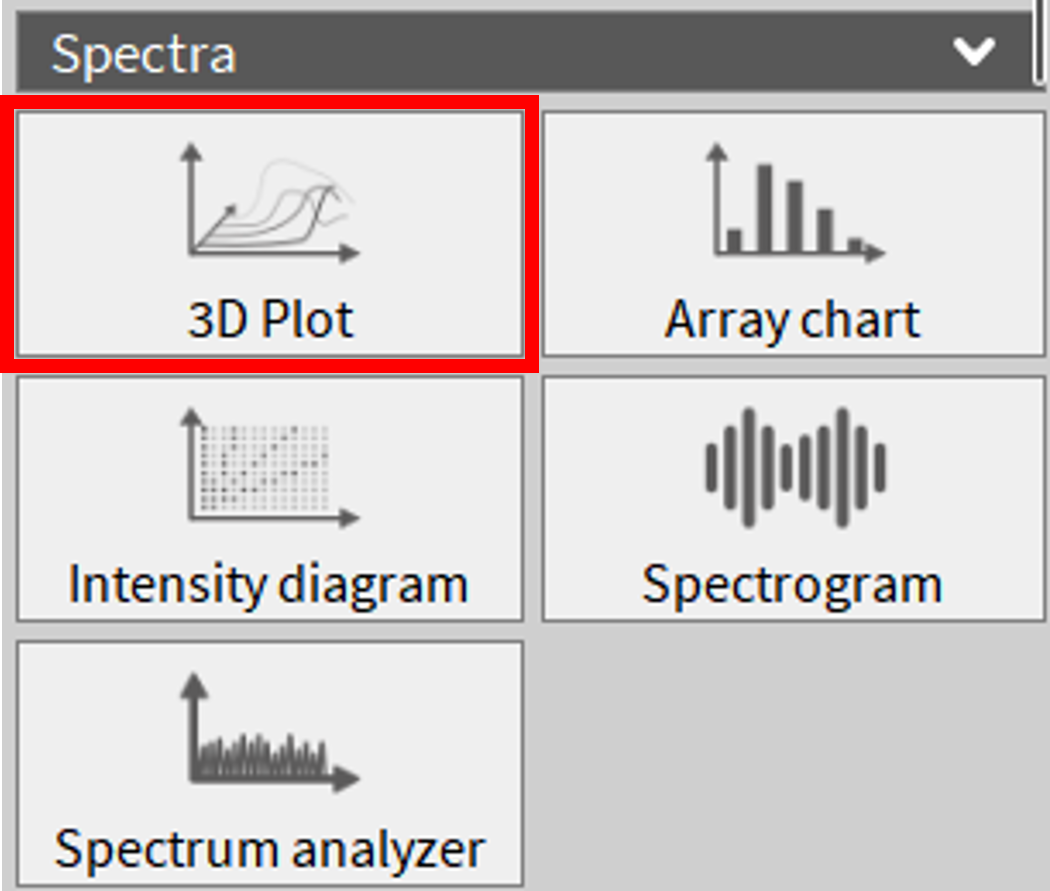Click the "Array chart" text label
Image resolution: width=1050 pixels, height=891 pixels.
click(x=793, y=321)
